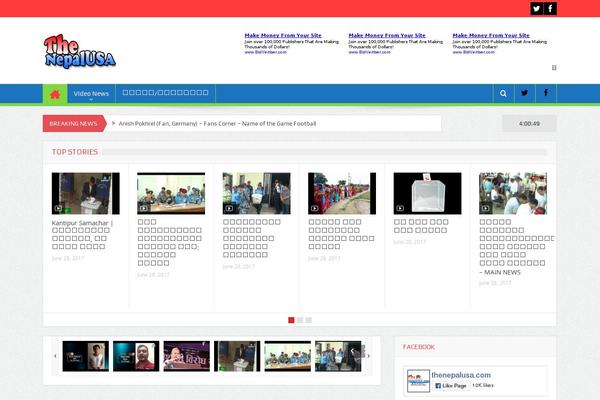Click next arrow of bottom video carousel
This screenshot has width=600, height=400.
pyautogui.click(x=368, y=356)
